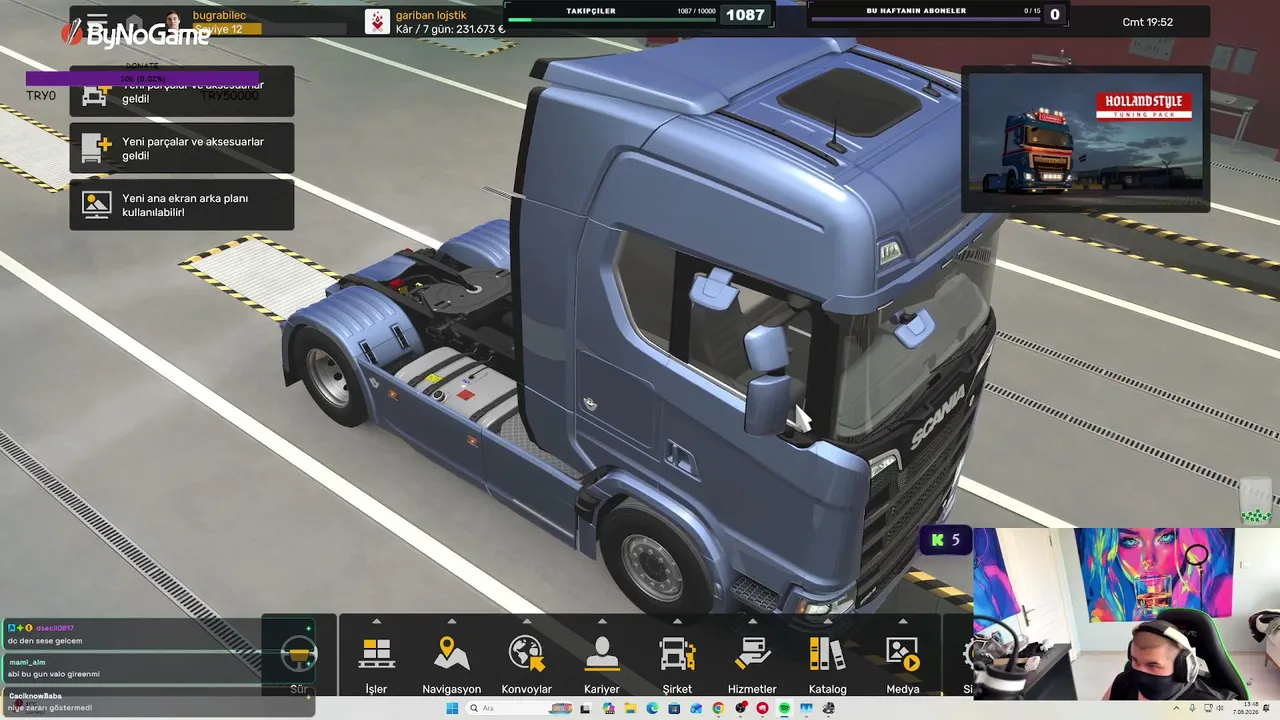1280x720 pixels.
Task: Open the Kariyer person icon
Action: coord(602,654)
